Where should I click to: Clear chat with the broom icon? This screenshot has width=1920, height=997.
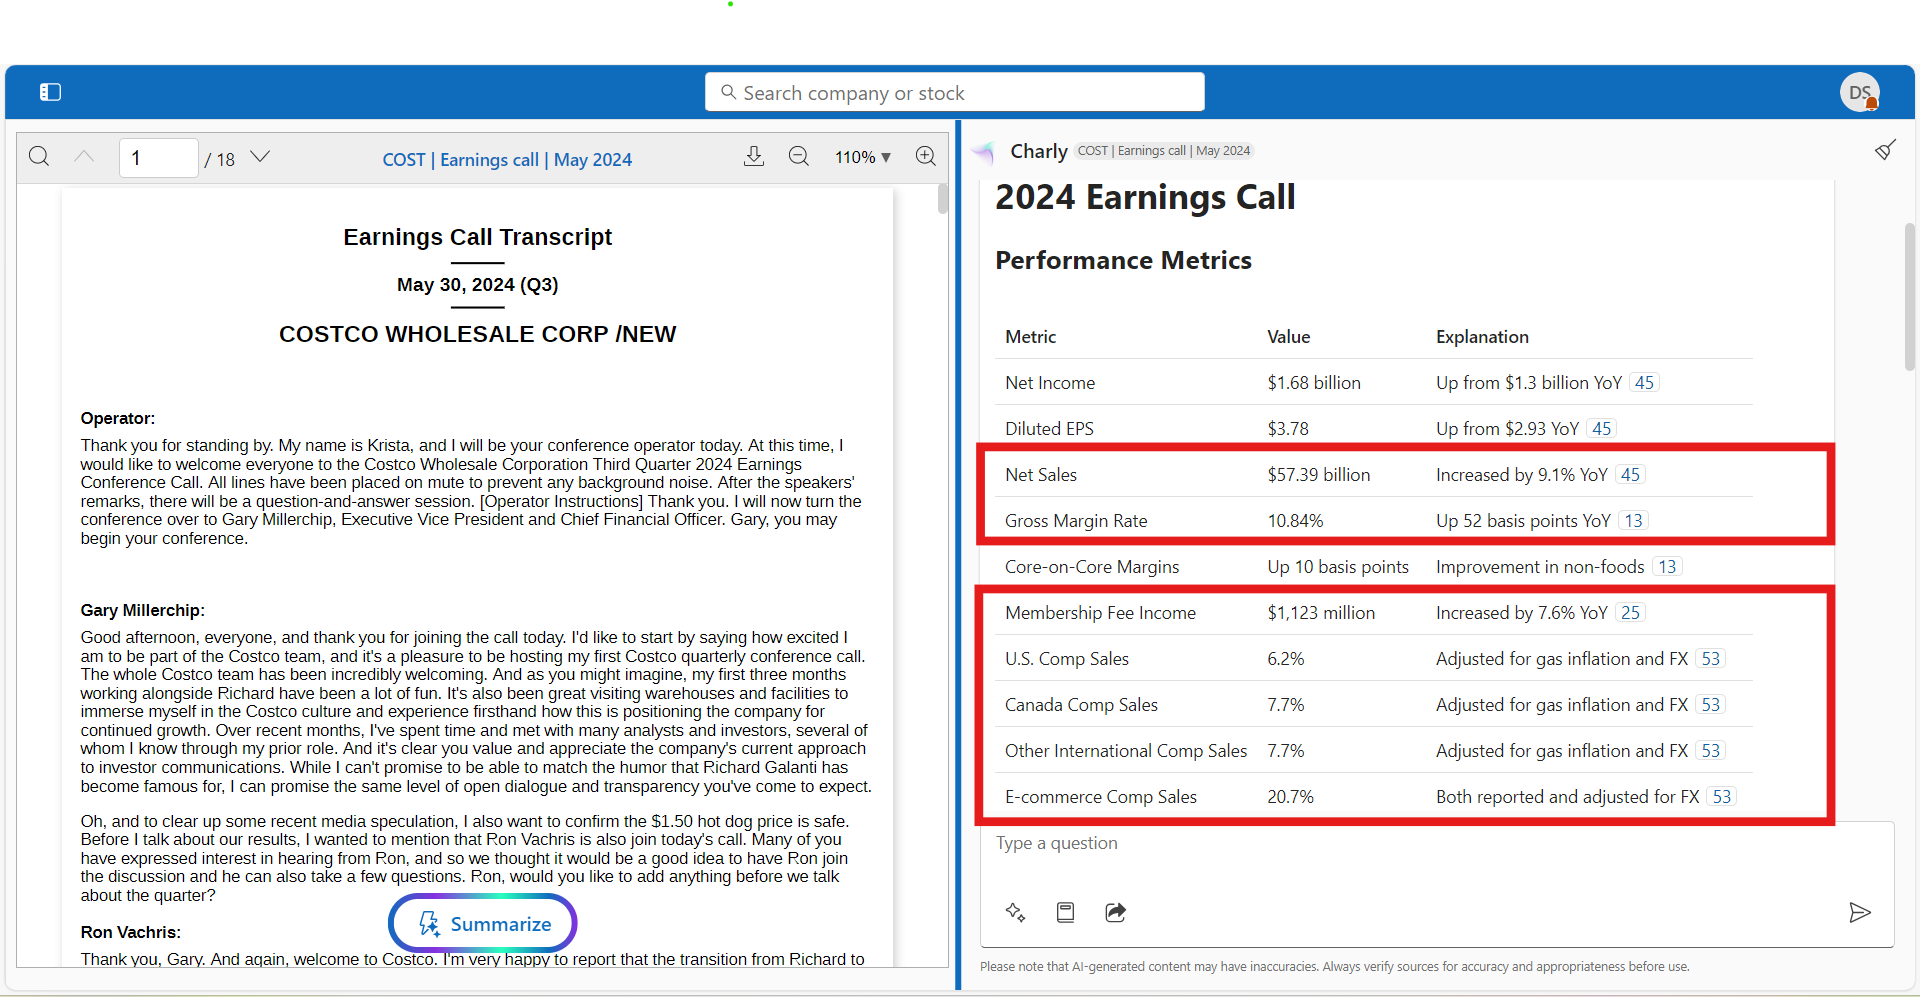pyautogui.click(x=1885, y=150)
